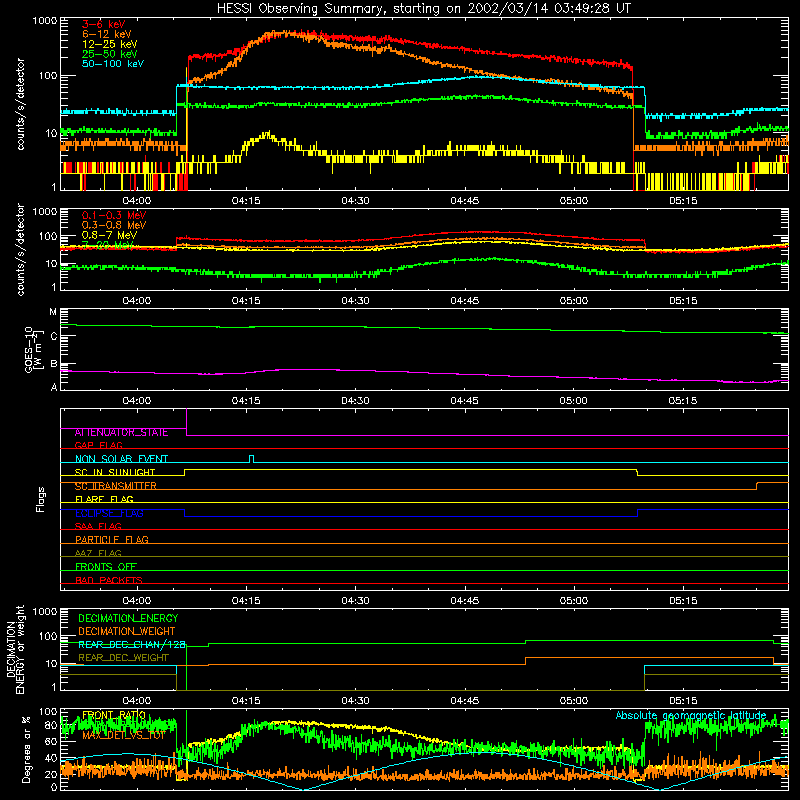Click the NON_SOLAR_EVENT pulse near 04:15

[251, 458]
